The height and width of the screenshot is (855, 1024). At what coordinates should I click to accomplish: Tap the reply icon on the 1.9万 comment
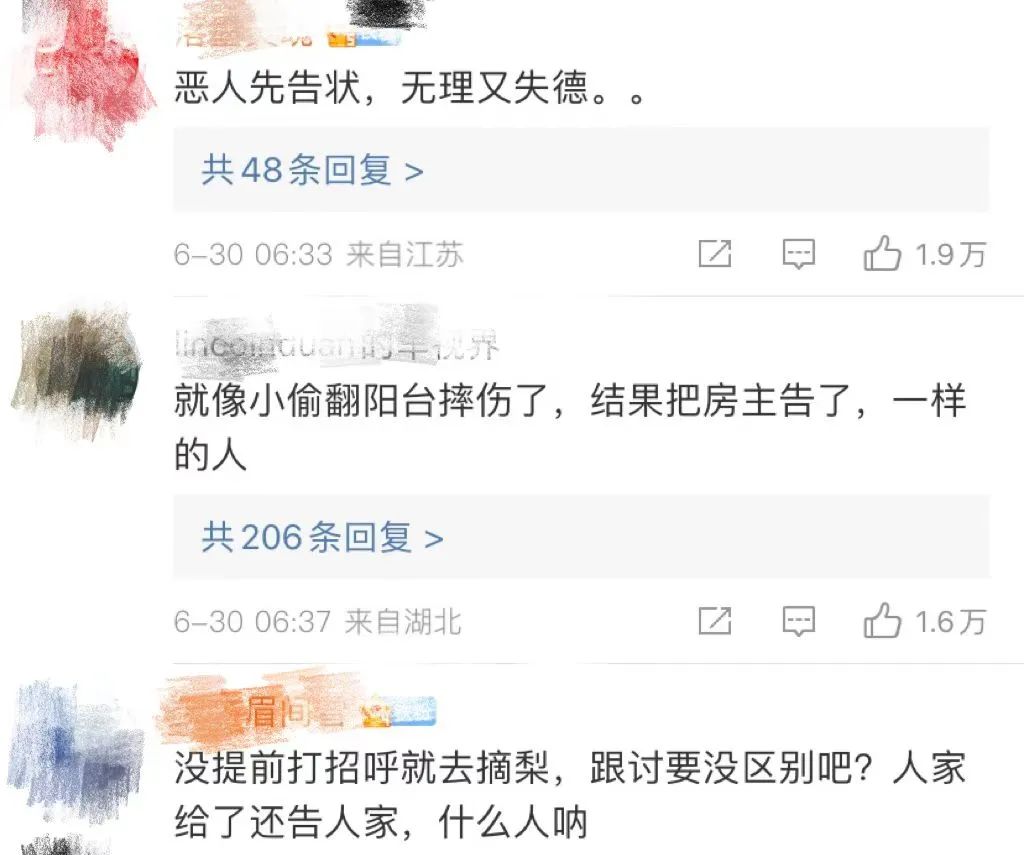pos(799,254)
